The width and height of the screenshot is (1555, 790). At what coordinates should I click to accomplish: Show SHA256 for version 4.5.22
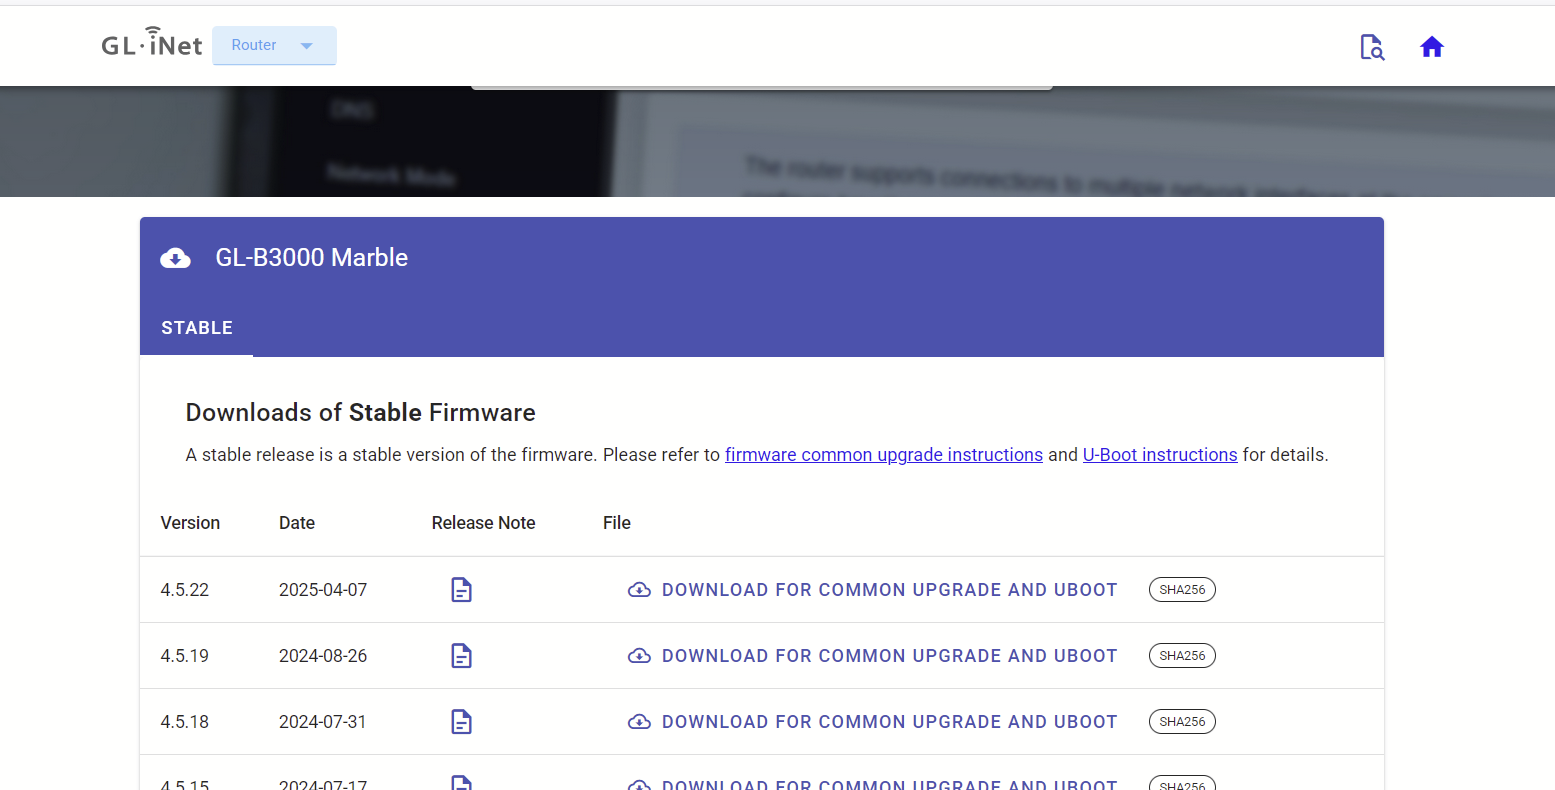[1182, 590]
